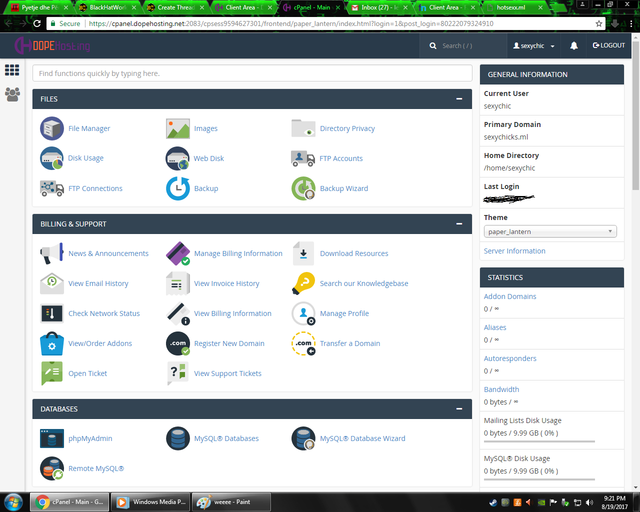640x512 pixels.
Task: Open Windows Media Player from taskbar
Action: pyautogui.click(x=150, y=502)
